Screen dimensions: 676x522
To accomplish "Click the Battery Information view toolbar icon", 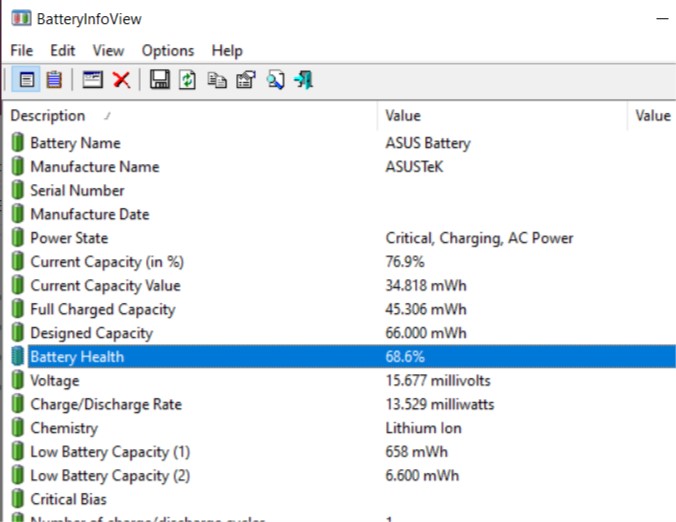I will 27,80.
